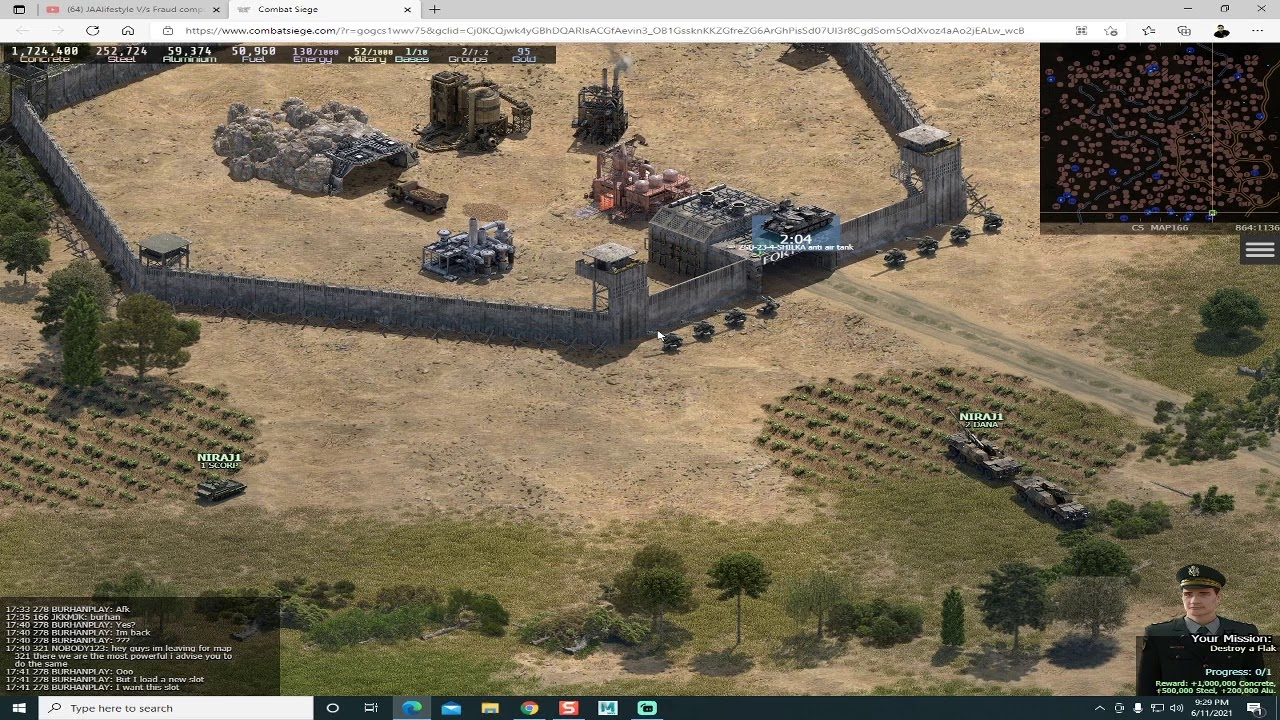Image resolution: width=1280 pixels, height=720 pixels.
Task: Select the NIRAJ1 SCORP tank unit
Action: [221, 489]
